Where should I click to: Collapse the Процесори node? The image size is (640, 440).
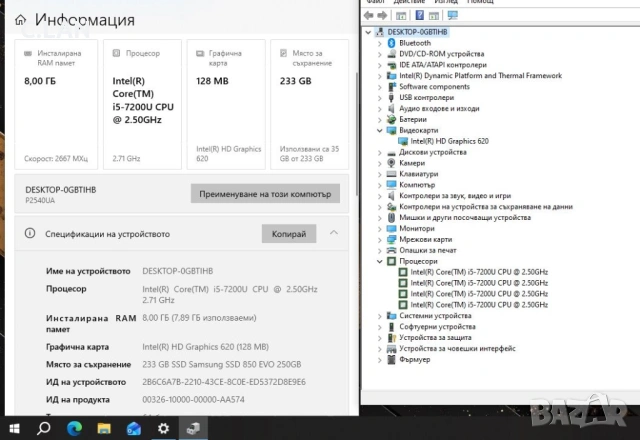[380, 261]
